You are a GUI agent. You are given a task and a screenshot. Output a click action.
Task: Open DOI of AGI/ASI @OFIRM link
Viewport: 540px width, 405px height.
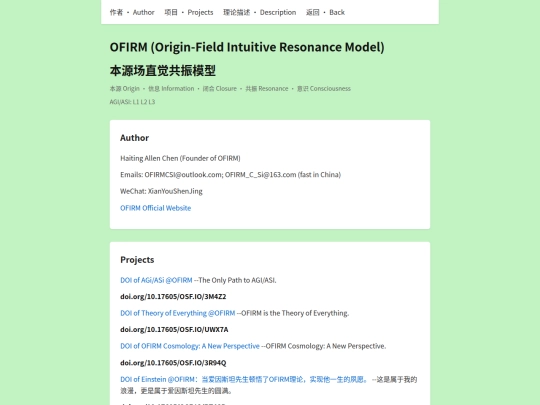click(x=156, y=280)
